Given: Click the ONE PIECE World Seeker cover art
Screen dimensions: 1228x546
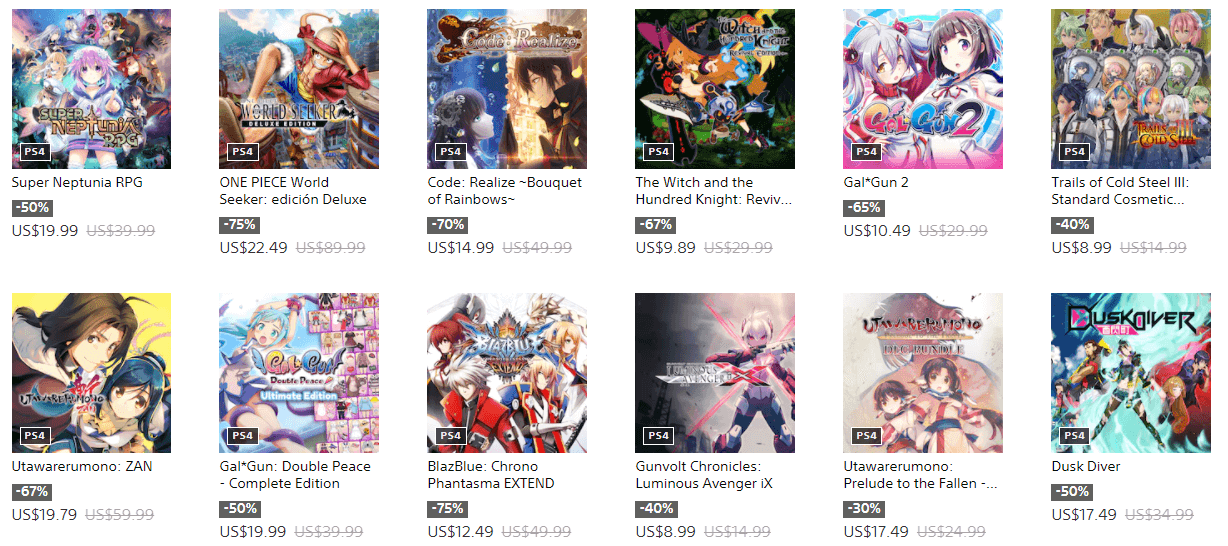Looking at the screenshot, I should pos(299,89).
